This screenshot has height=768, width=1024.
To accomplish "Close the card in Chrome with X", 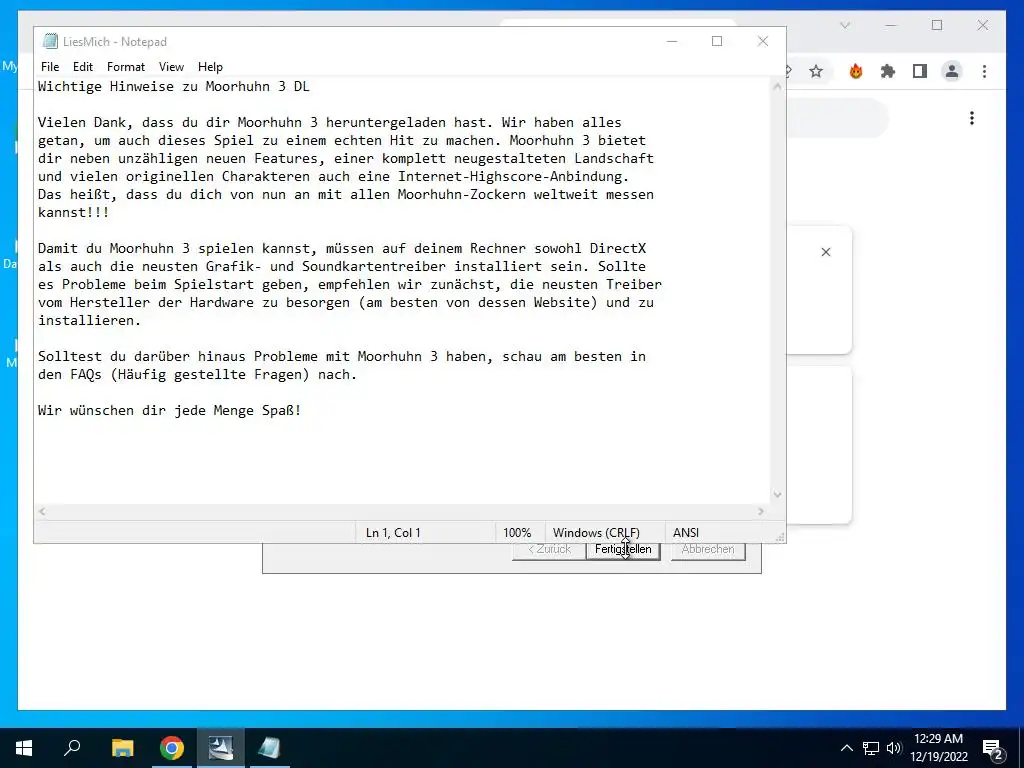I will click(826, 252).
